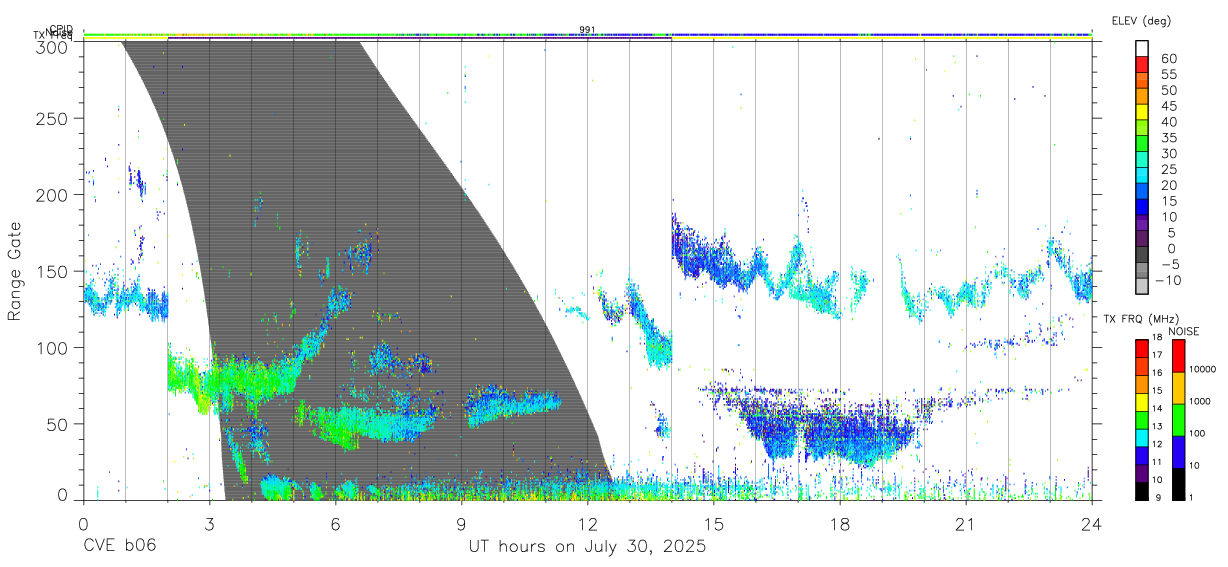Click the '200' tick on the Range Gate axis
1228x567 pixels.
(x=54, y=195)
